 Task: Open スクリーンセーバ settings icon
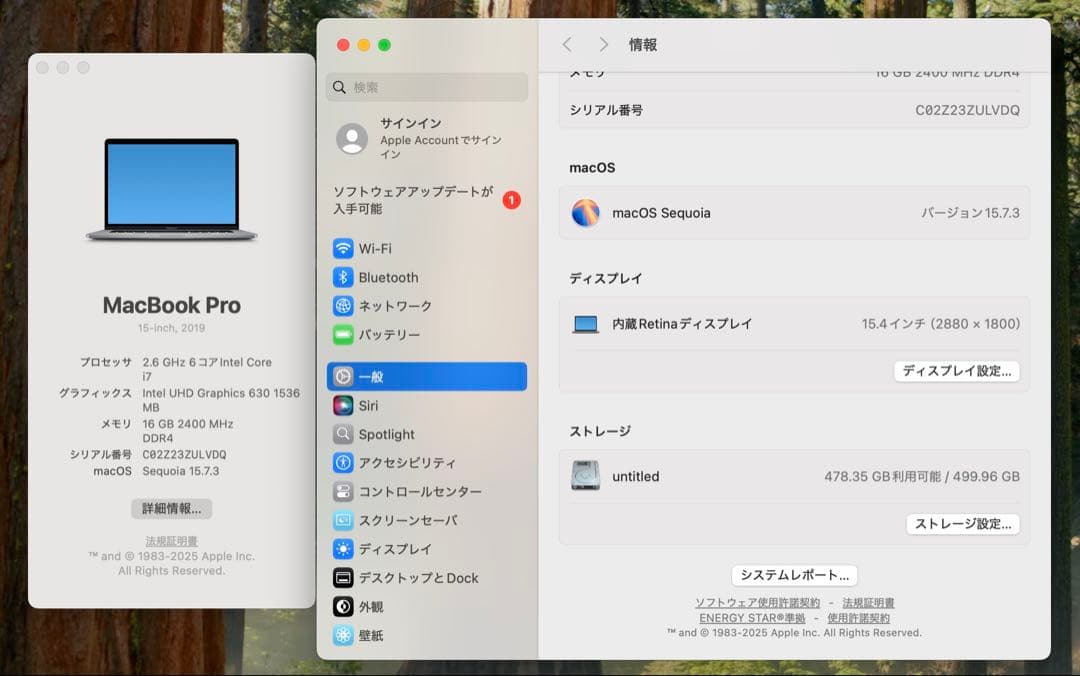[x=343, y=520]
